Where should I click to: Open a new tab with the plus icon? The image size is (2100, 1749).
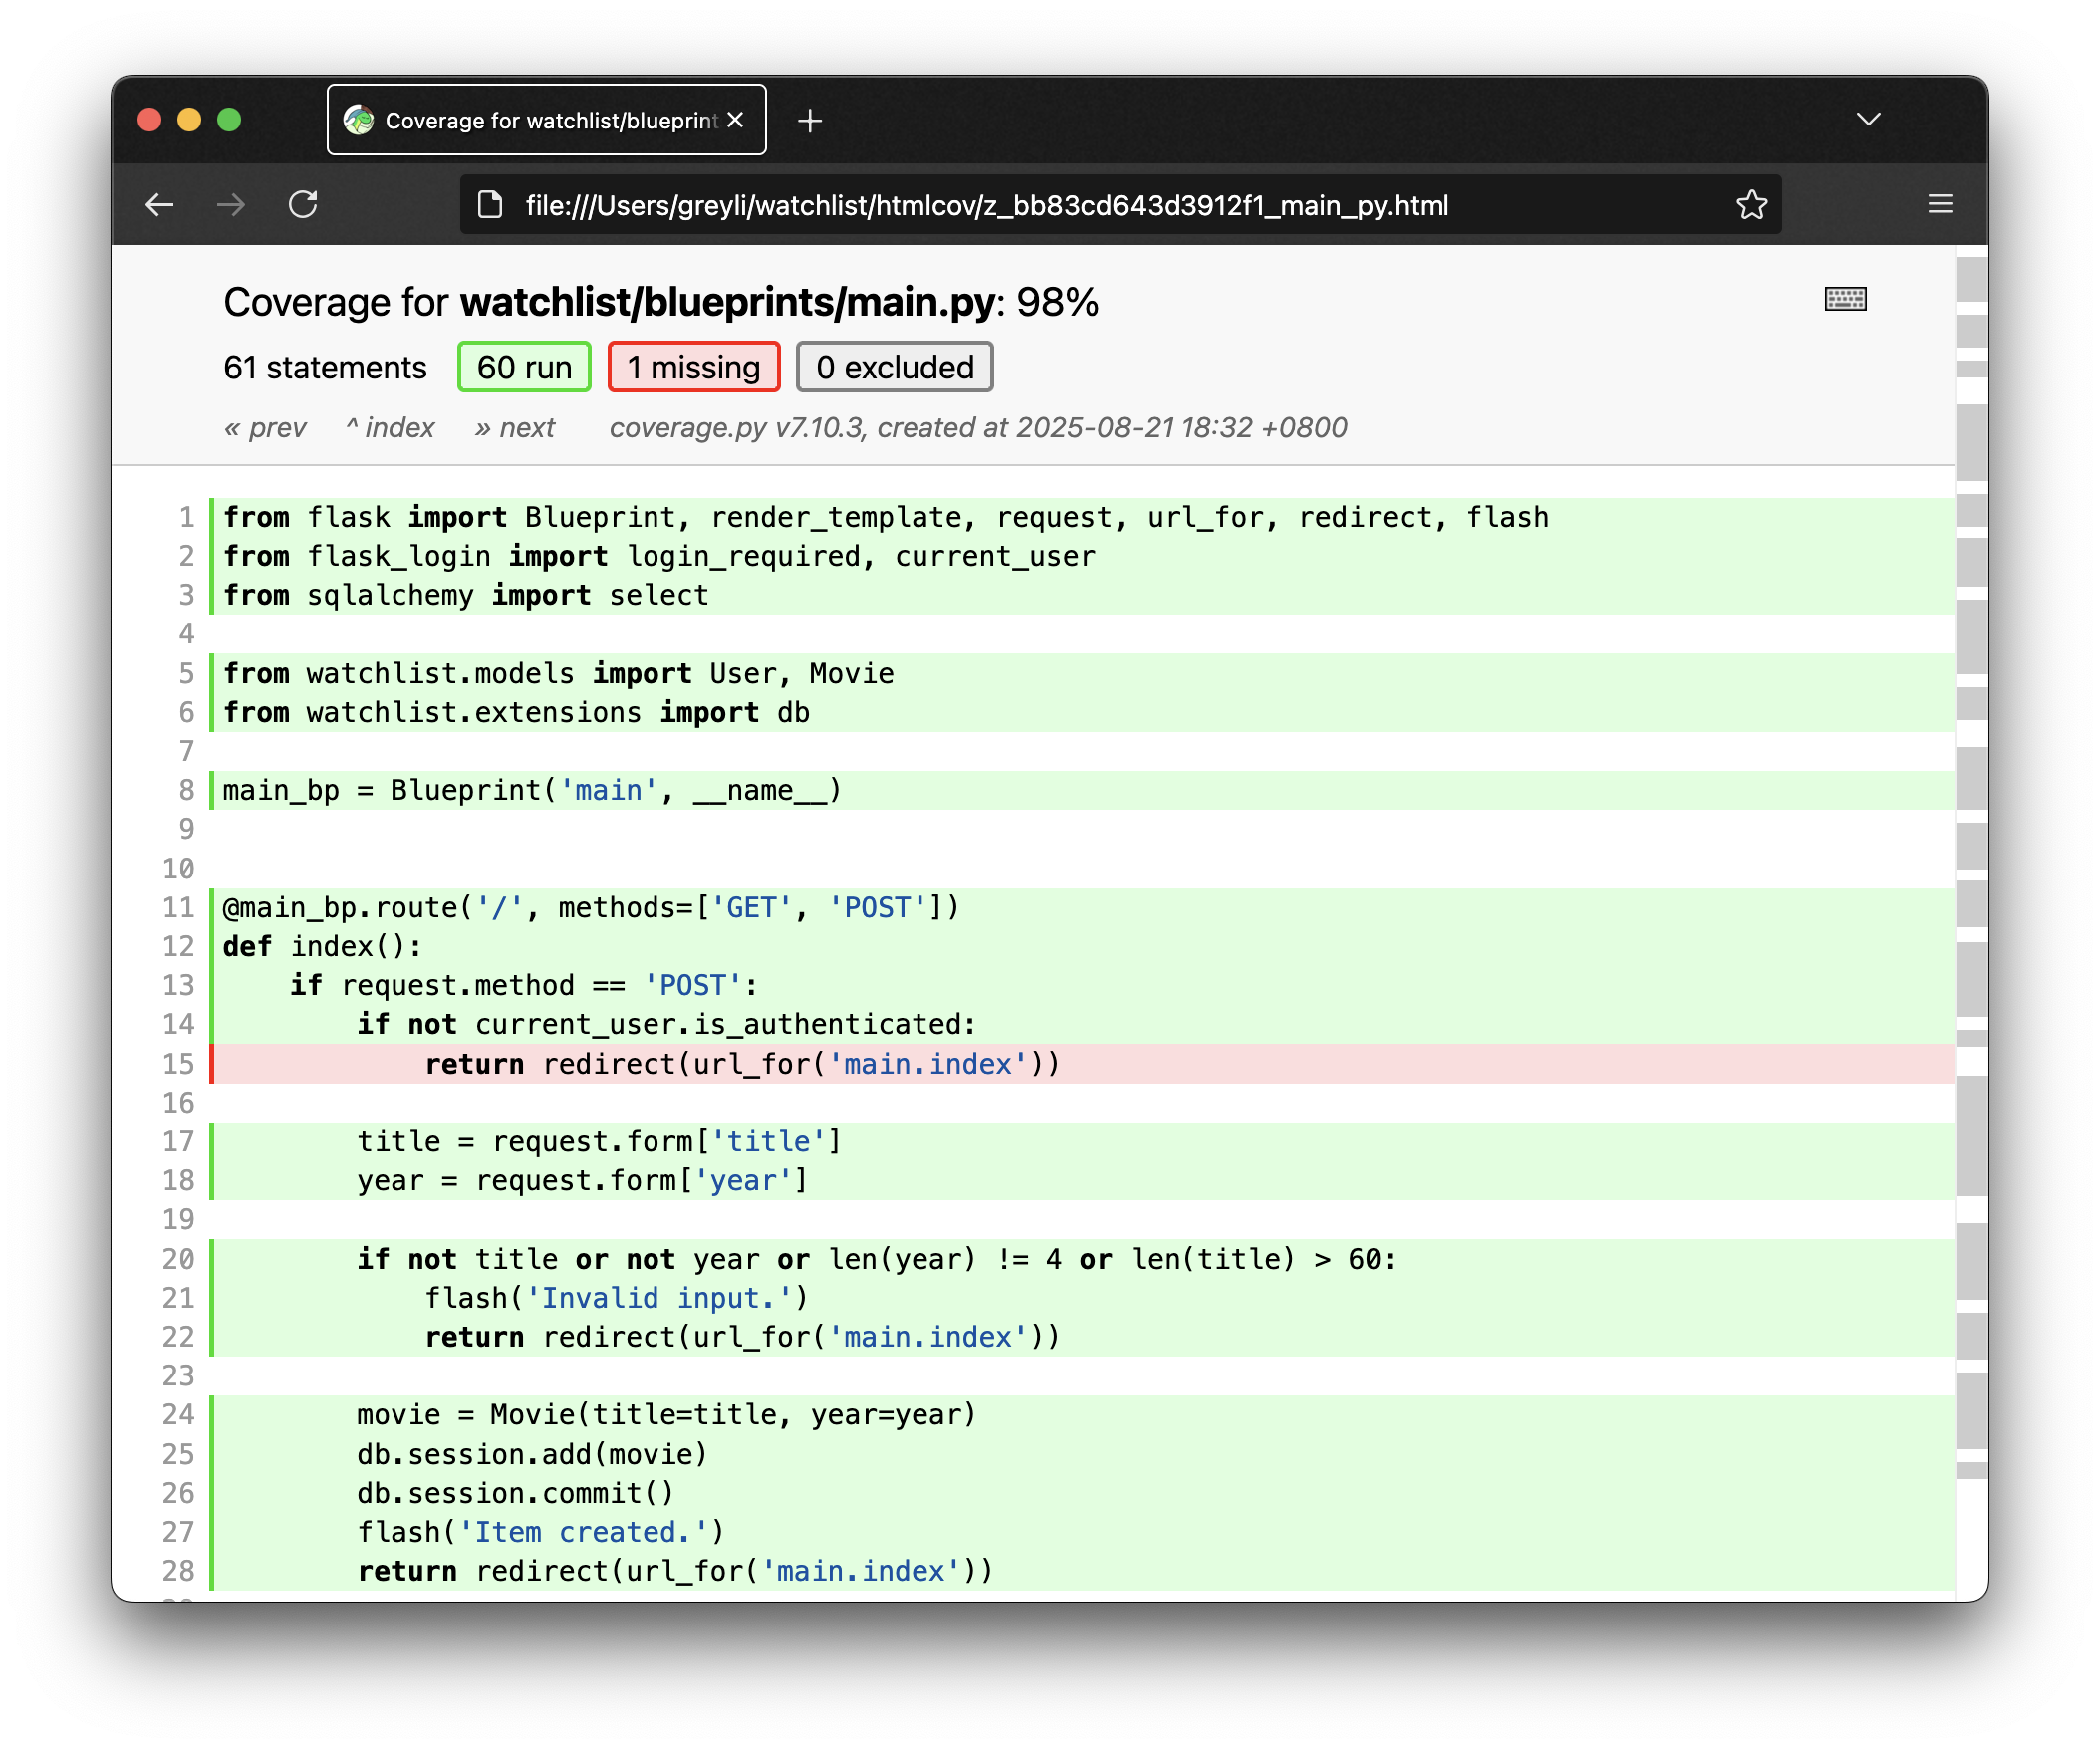click(810, 121)
